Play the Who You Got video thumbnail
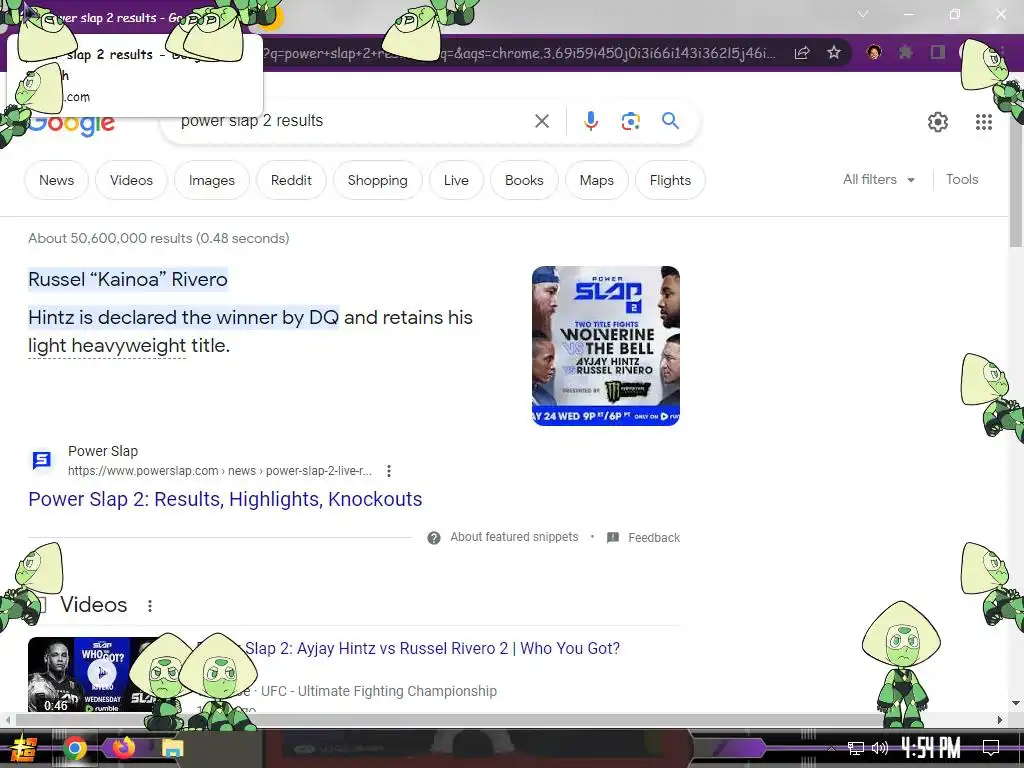This screenshot has width=1024, height=768. pyautogui.click(x=101, y=674)
